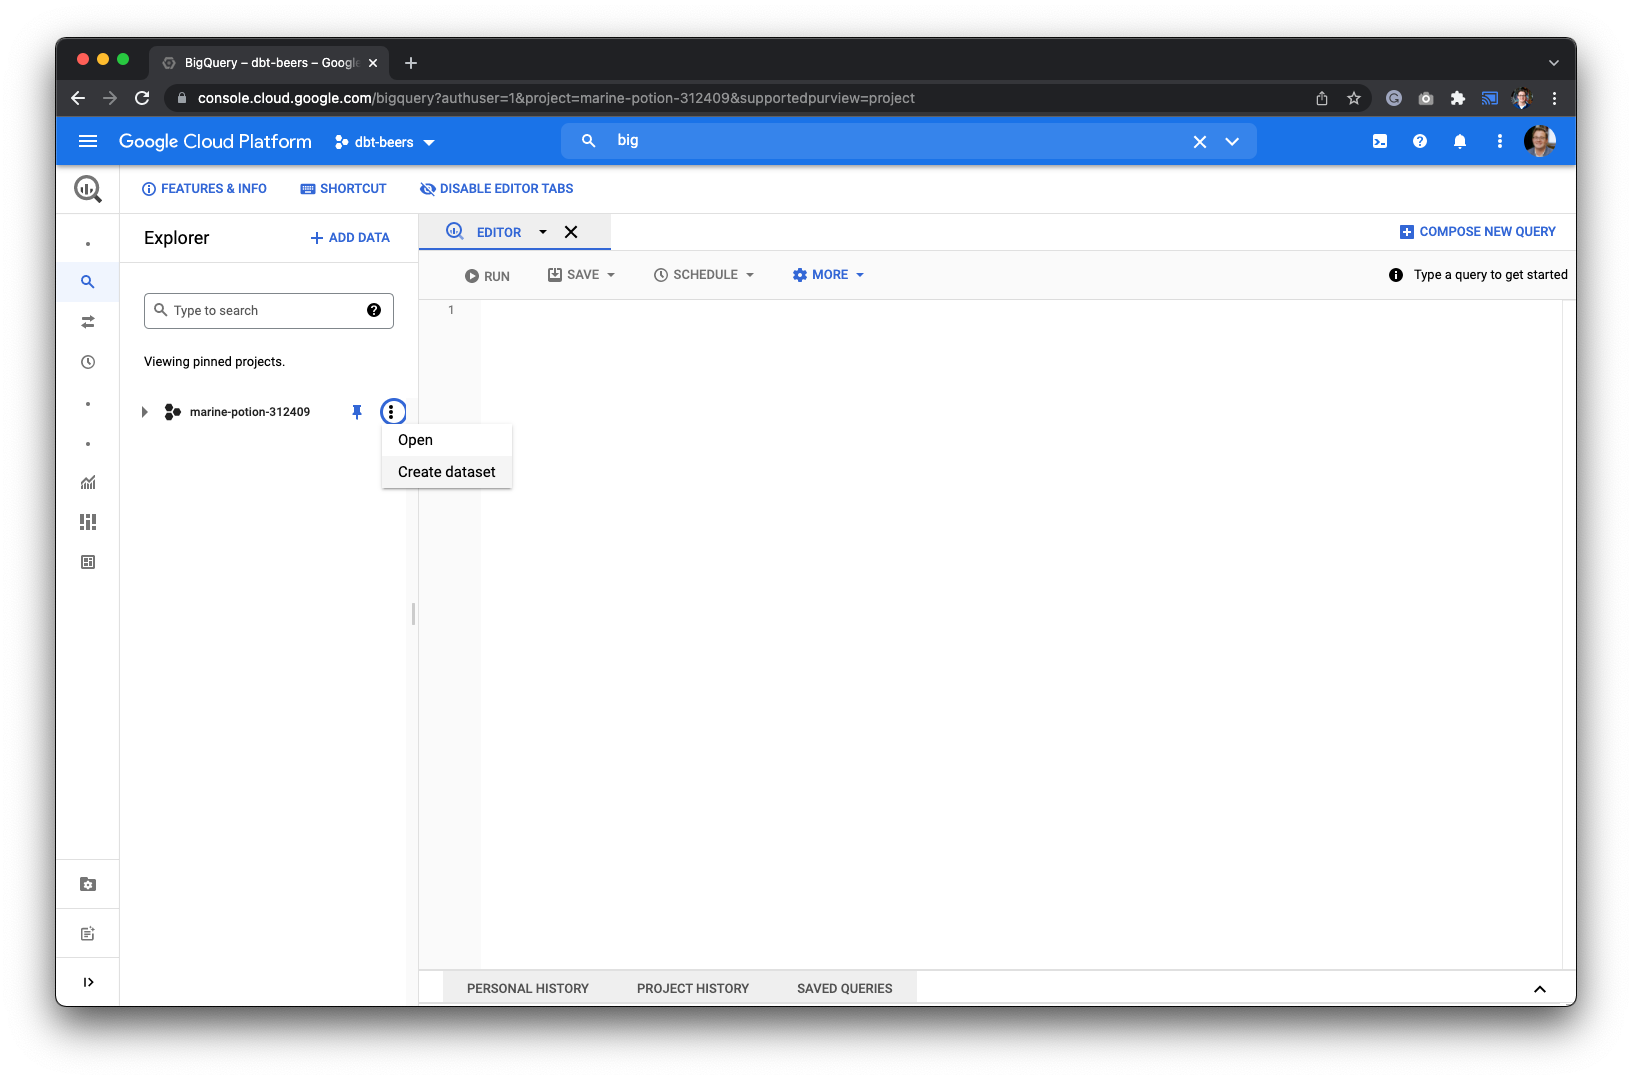Open Scheduled queries clock icon in sidebar
This screenshot has height=1080, width=1632.
coord(88,362)
